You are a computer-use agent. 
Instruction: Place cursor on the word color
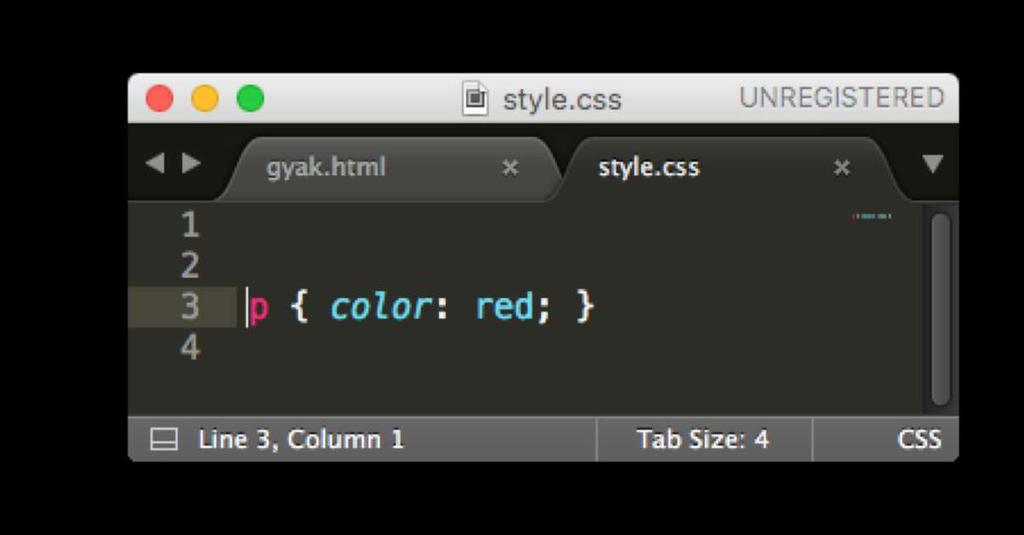point(381,307)
